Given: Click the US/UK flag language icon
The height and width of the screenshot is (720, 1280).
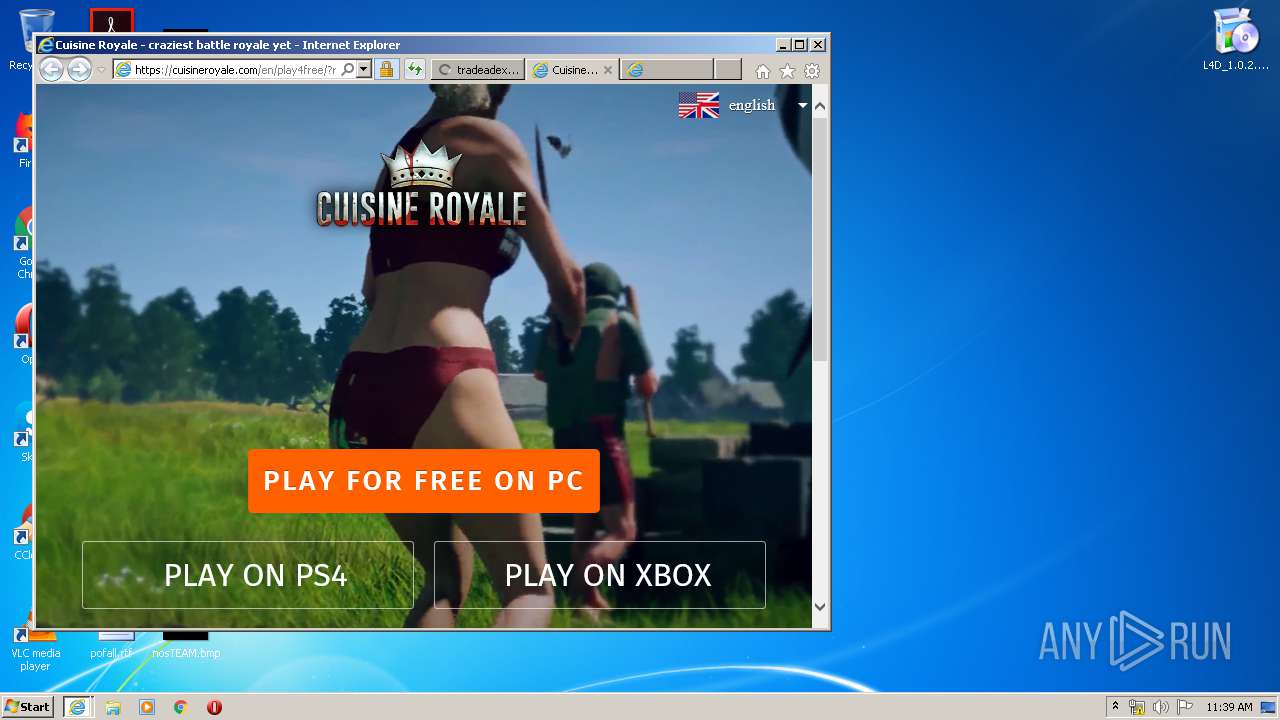Looking at the screenshot, I should (699, 105).
